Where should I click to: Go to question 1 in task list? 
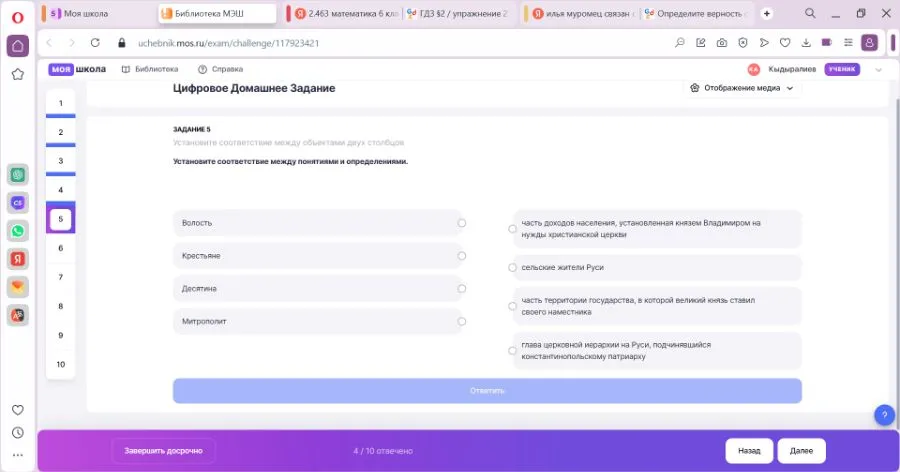tap(61, 103)
